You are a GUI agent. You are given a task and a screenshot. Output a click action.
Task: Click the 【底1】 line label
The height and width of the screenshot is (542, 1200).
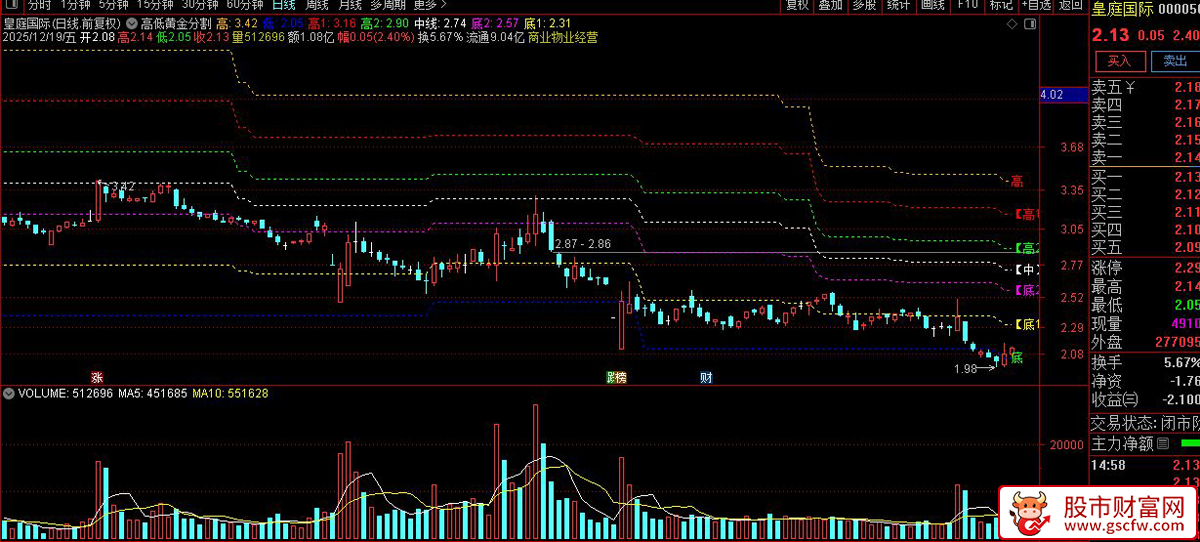[1027, 325]
